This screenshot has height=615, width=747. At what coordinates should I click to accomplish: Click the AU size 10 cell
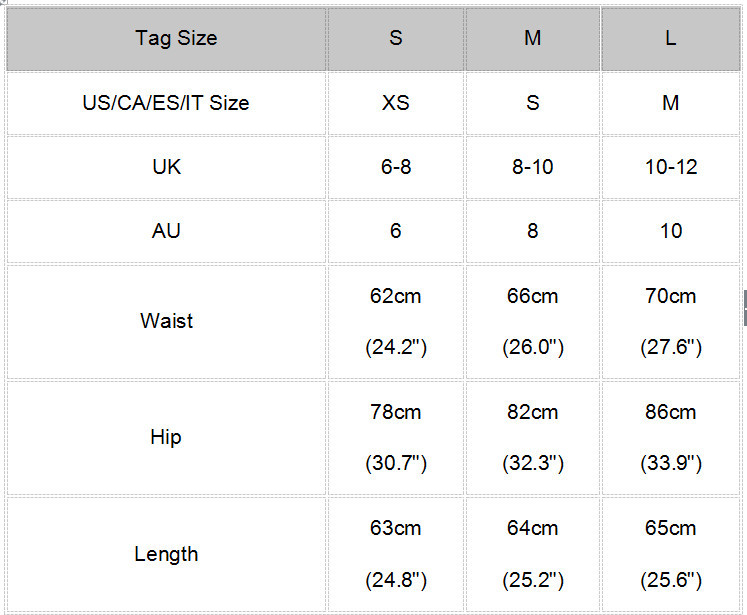[671, 231]
